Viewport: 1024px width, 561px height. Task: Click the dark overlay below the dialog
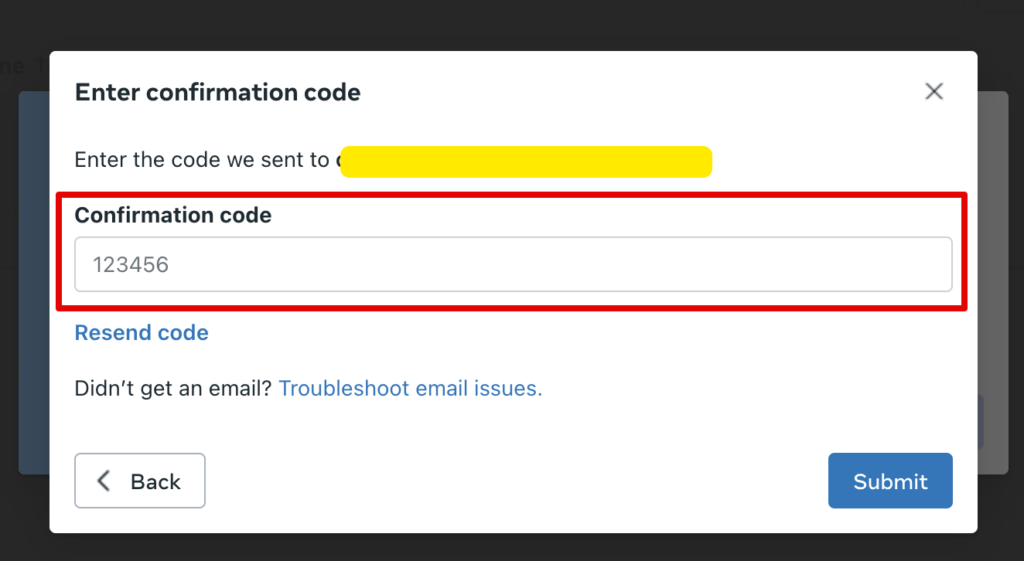512,547
